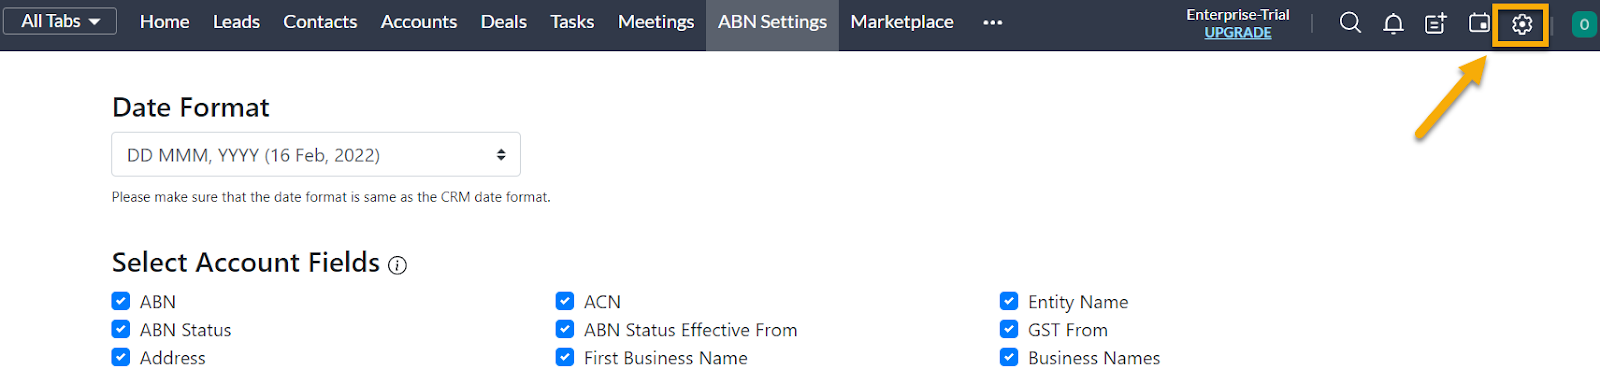Click the green user avatar icon

click(x=1584, y=25)
